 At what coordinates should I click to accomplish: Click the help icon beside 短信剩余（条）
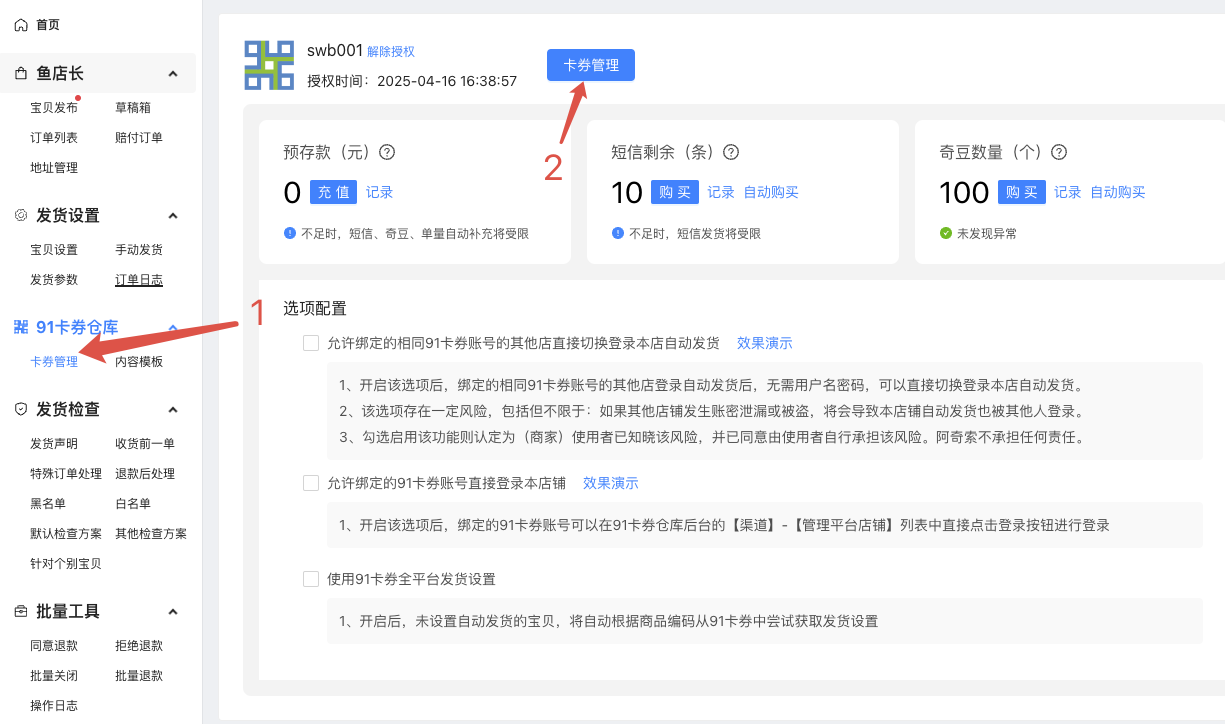(x=731, y=153)
